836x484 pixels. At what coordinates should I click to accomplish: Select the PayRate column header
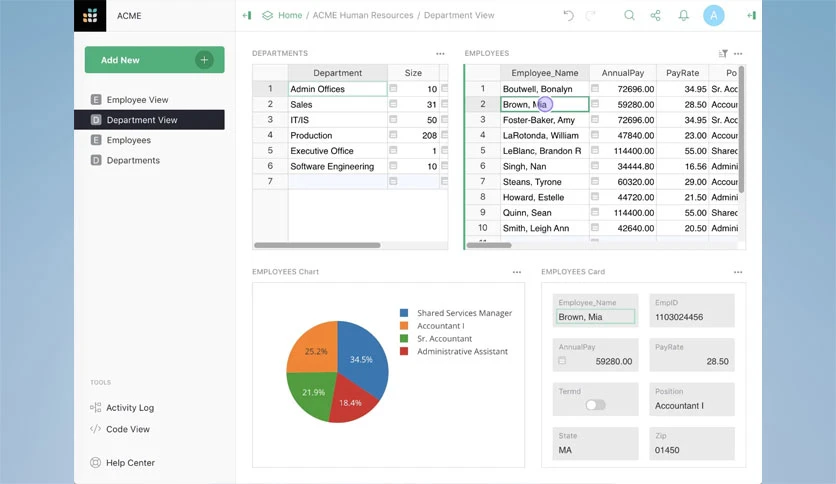point(682,73)
